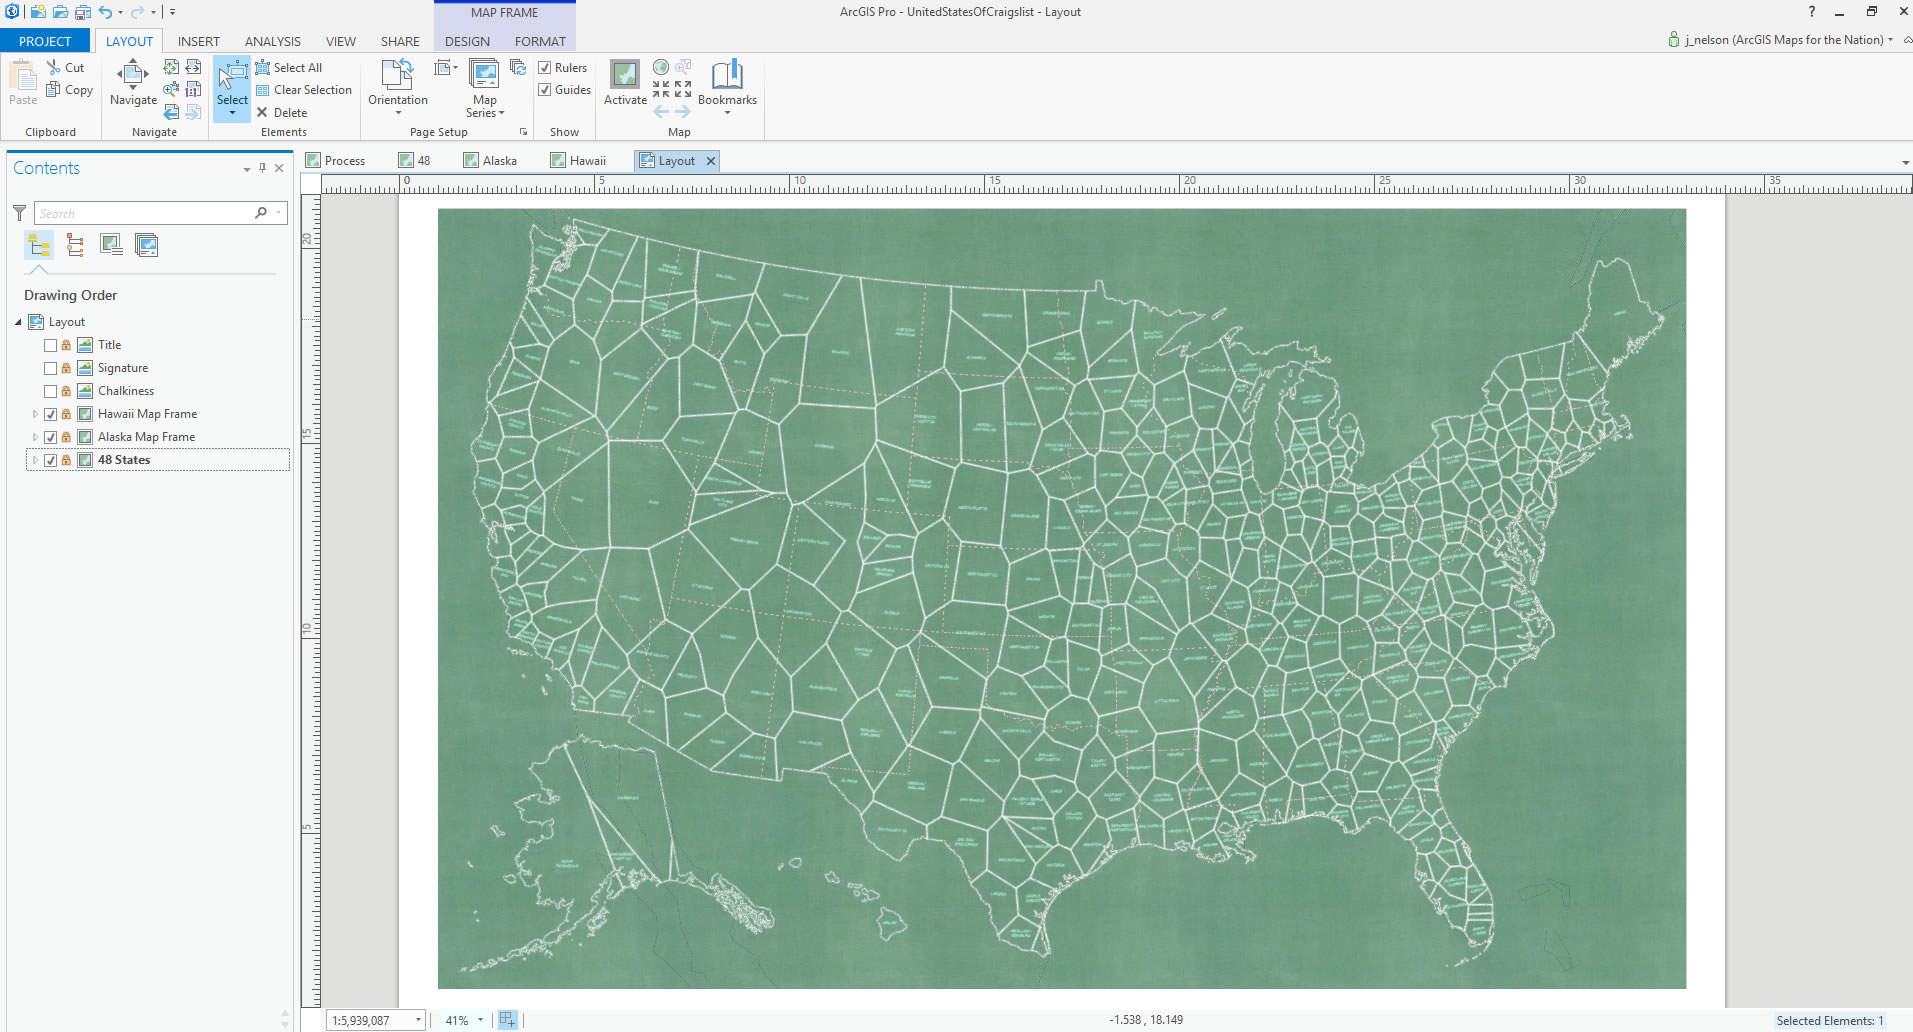Switch to the ANALYSIS ribbon tab
The image size is (1913, 1032).
[x=273, y=41]
